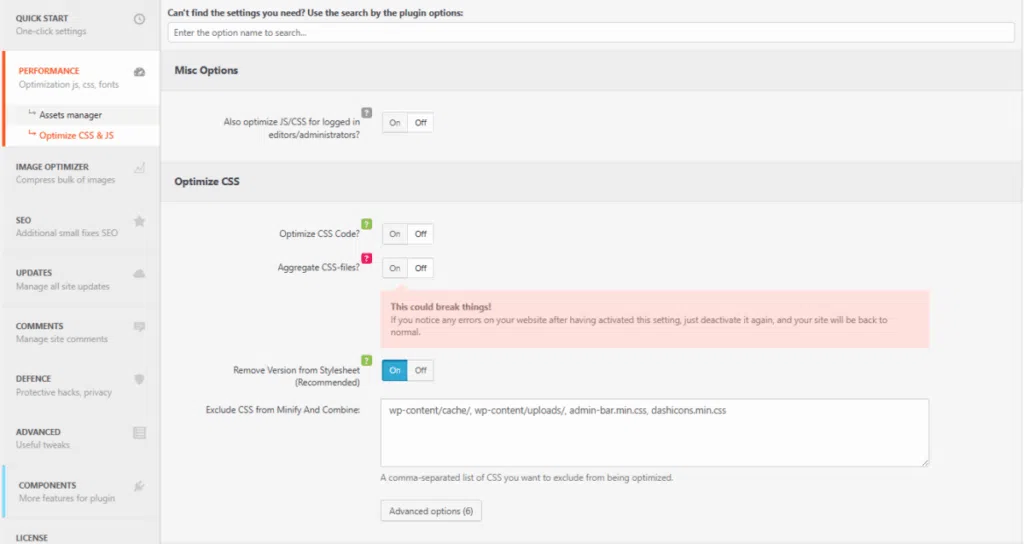This screenshot has width=1024, height=544.
Task: Switch off Remove Version from Stylesheet
Action: point(421,370)
